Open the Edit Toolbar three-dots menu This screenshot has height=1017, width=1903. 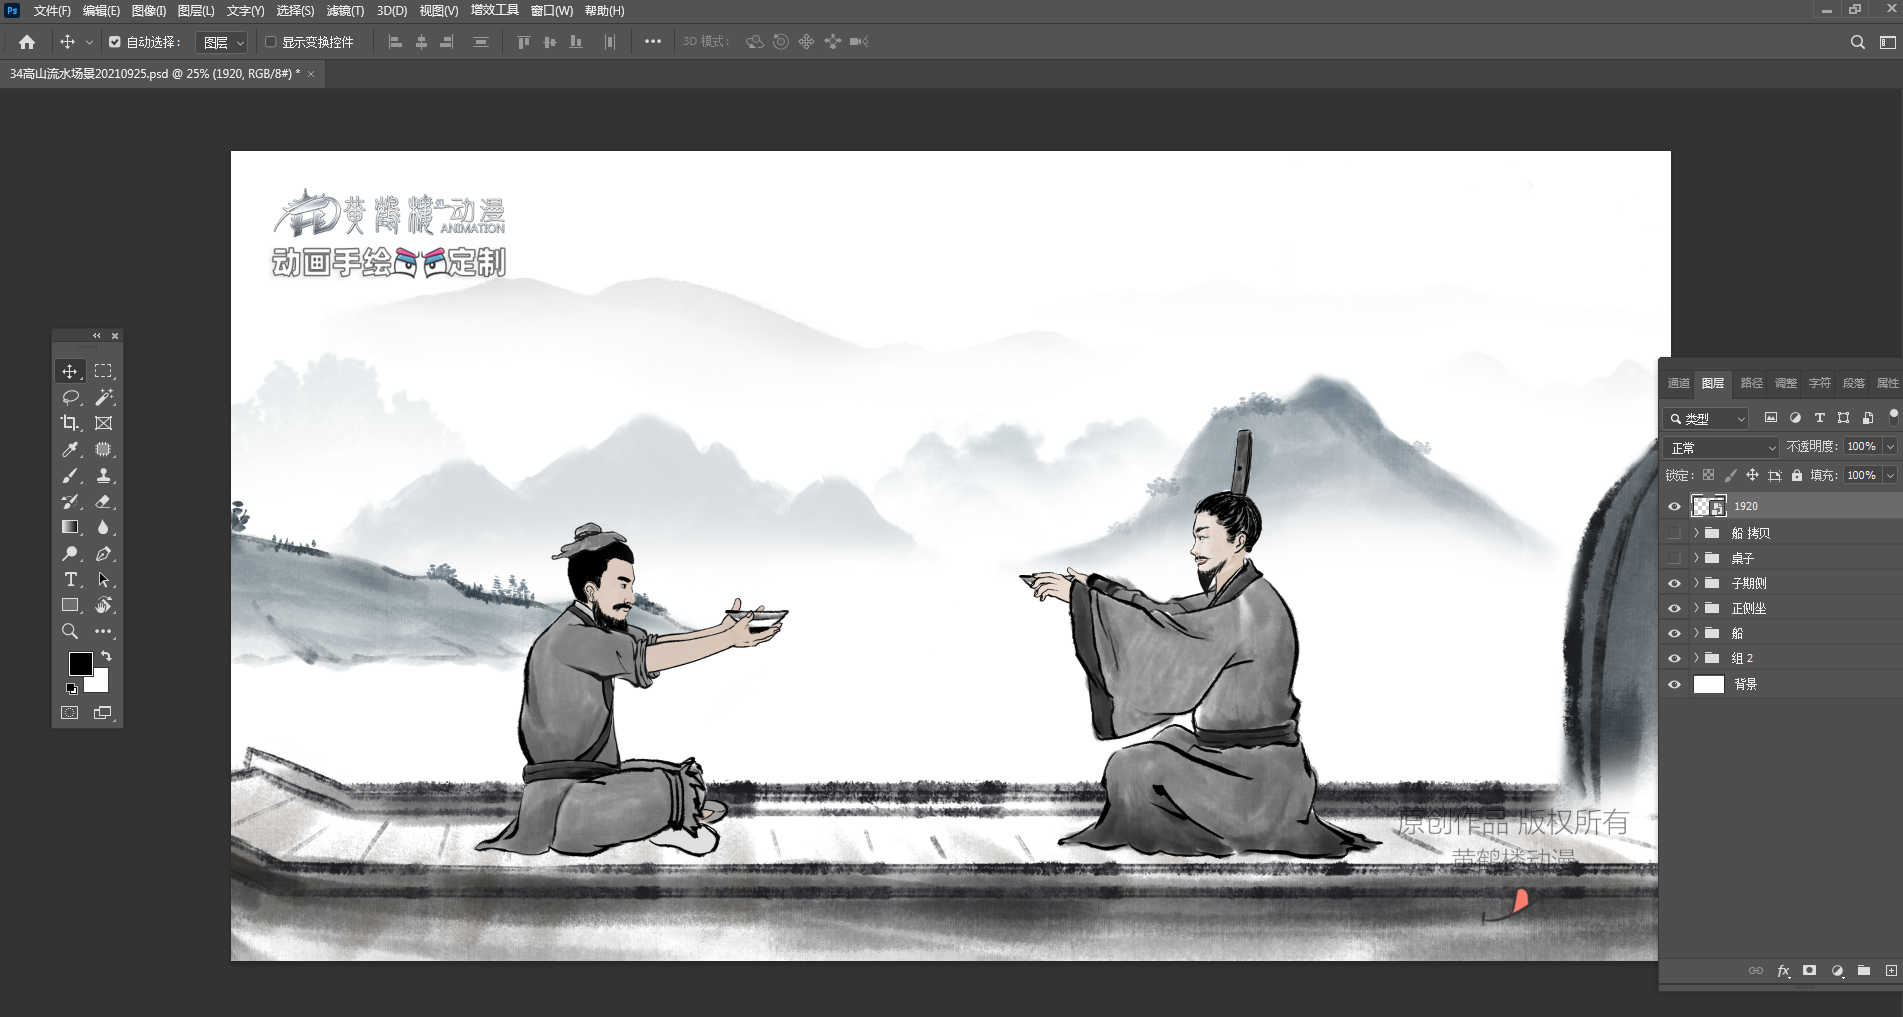[103, 631]
